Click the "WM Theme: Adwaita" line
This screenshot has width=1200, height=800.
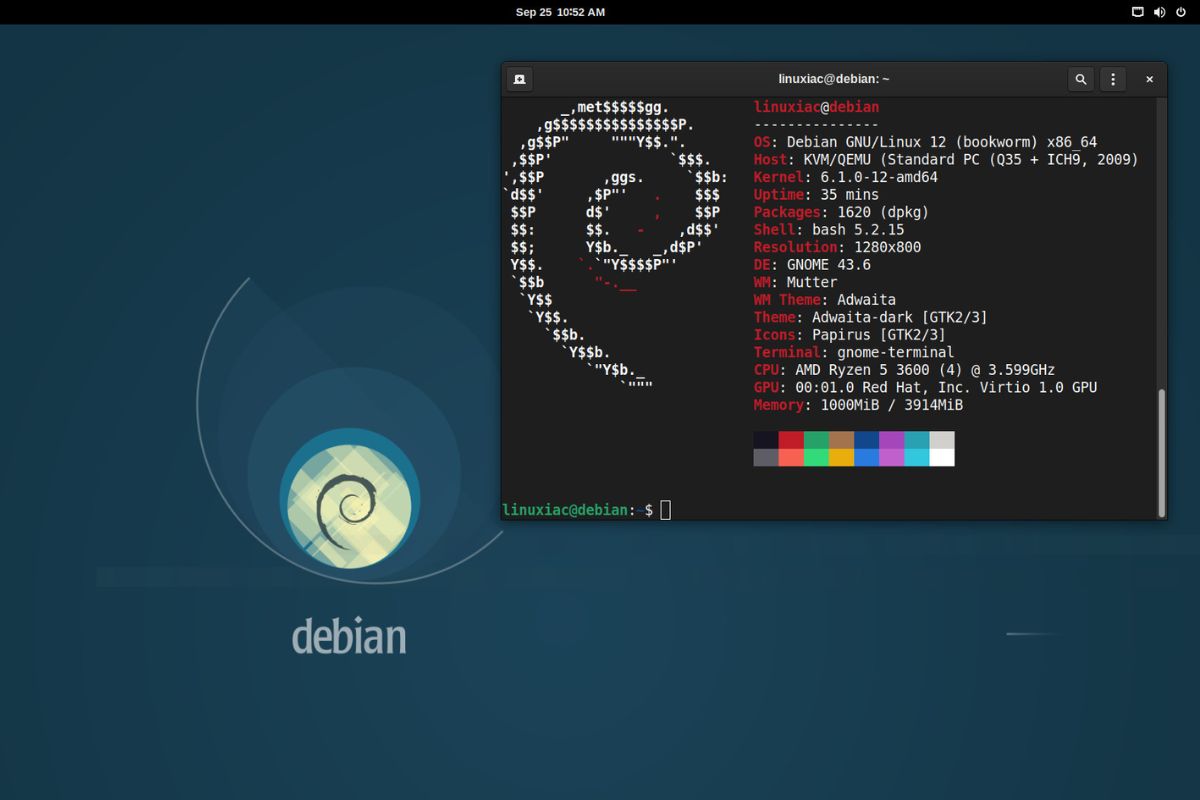coord(824,300)
